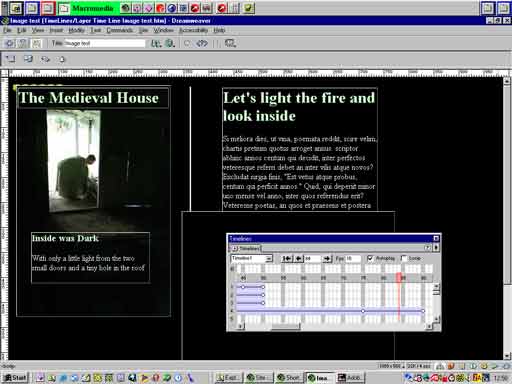Click the red-bordered icon in shortcut bar

48,8
